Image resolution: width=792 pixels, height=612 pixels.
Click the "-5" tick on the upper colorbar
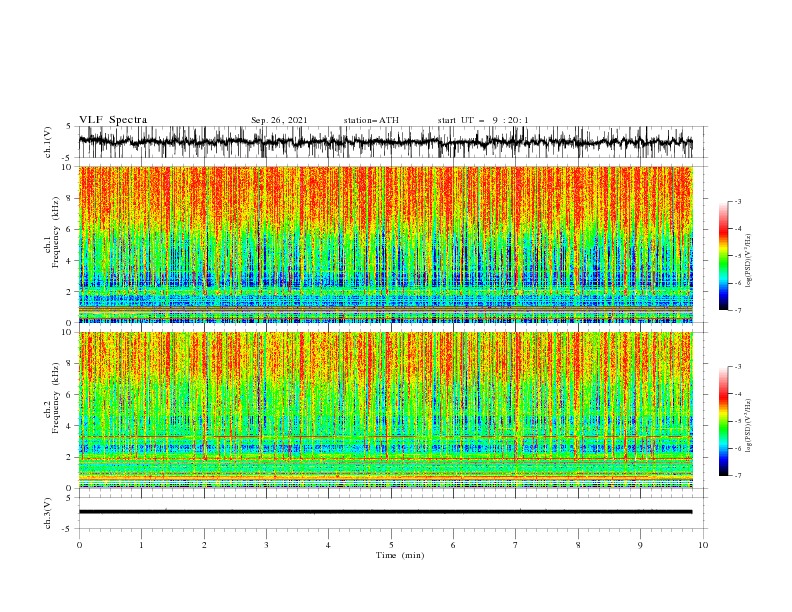click(x=737, y=256)
